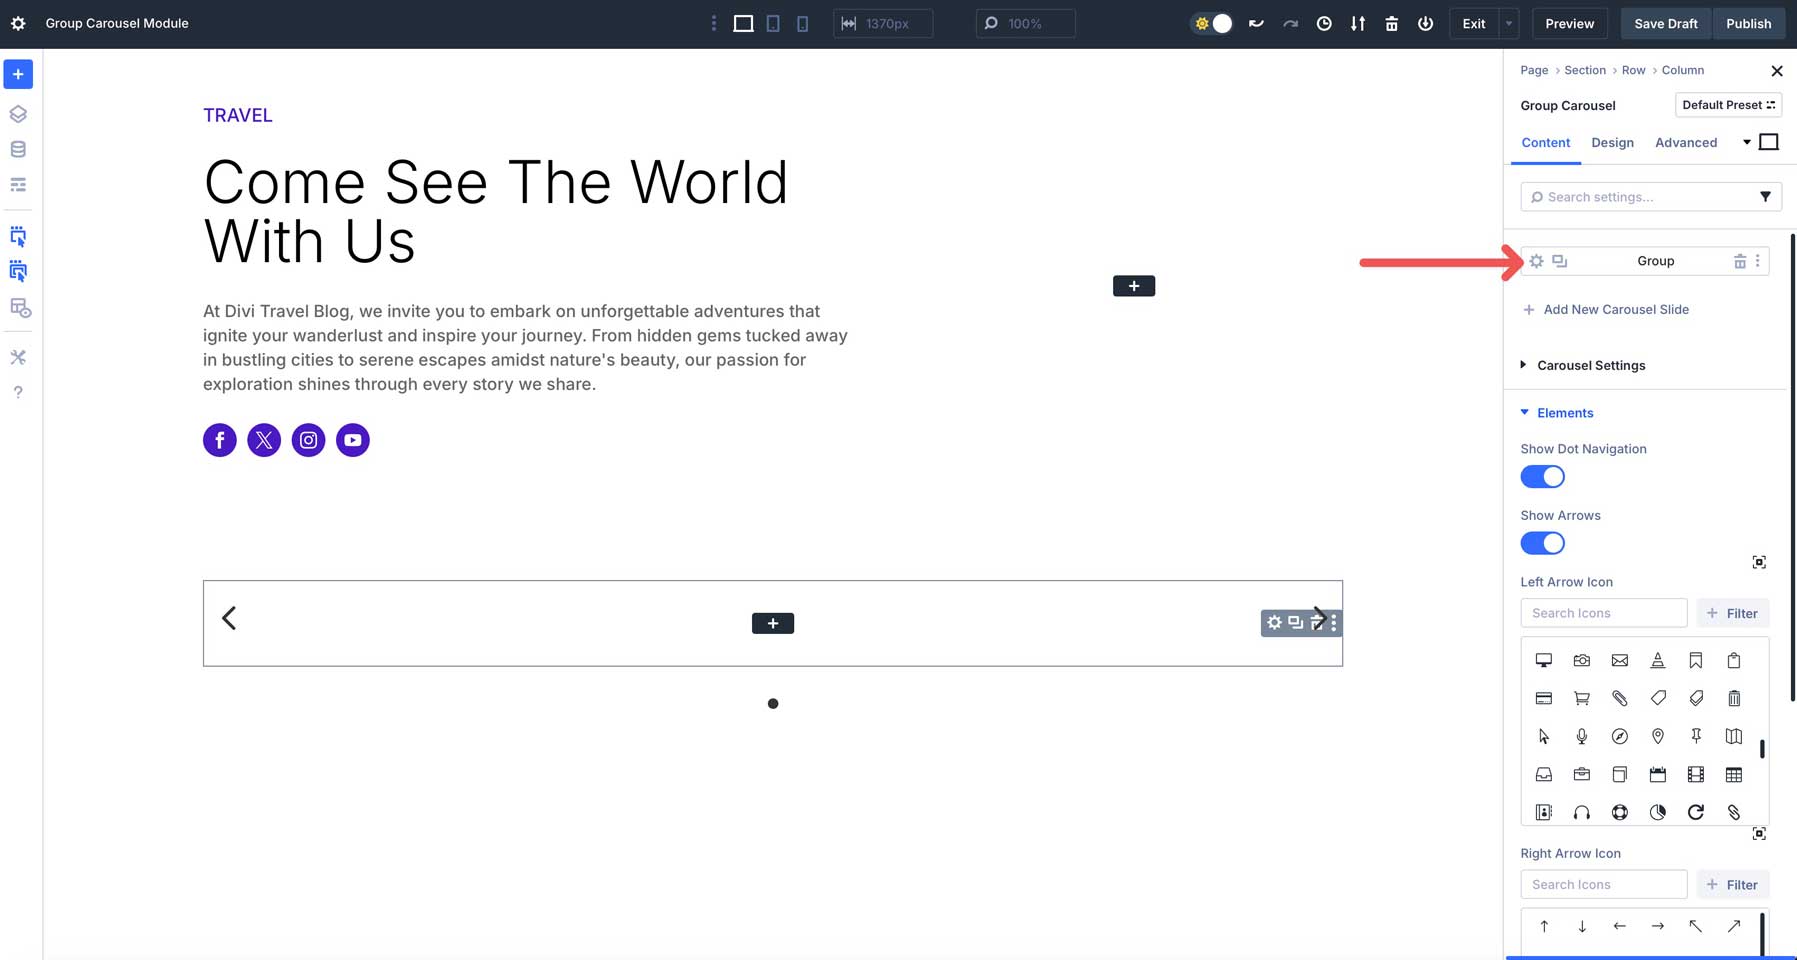Open the layers panel icon in left sidebar

point(18,113)
